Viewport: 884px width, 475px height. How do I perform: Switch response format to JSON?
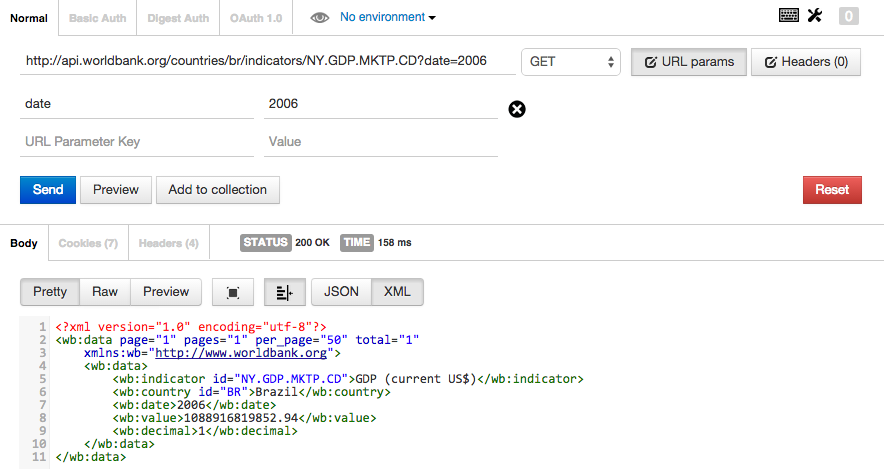point(341,292)
